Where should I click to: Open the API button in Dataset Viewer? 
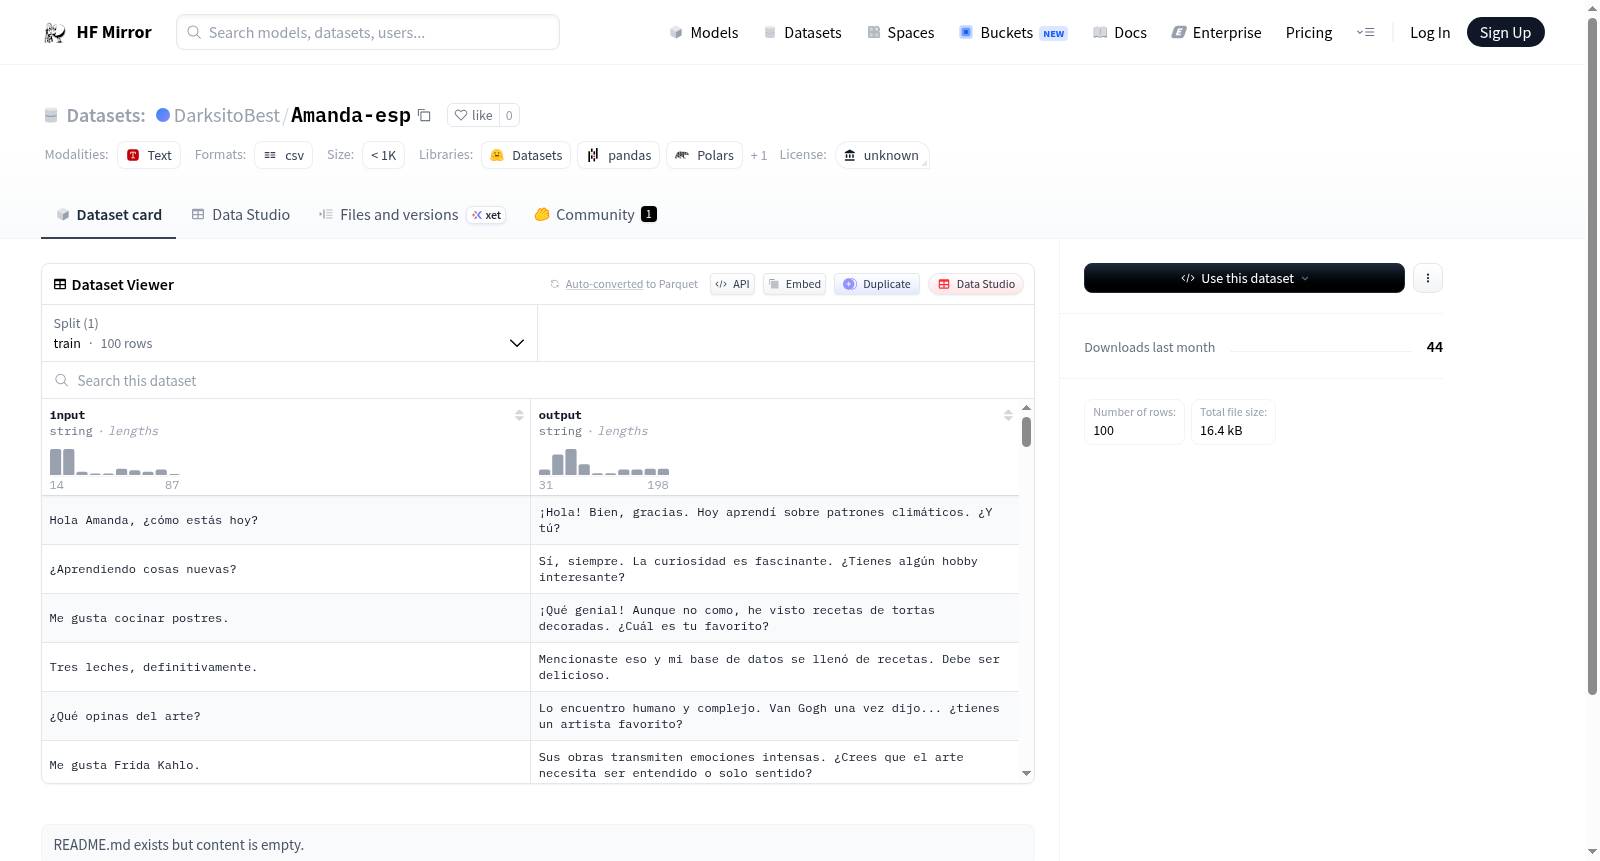[732, 284]
